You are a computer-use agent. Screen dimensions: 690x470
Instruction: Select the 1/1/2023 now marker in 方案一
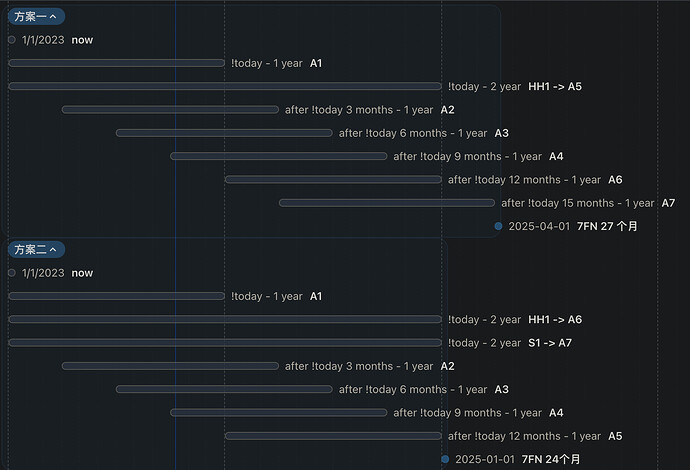tap(12, 40)
